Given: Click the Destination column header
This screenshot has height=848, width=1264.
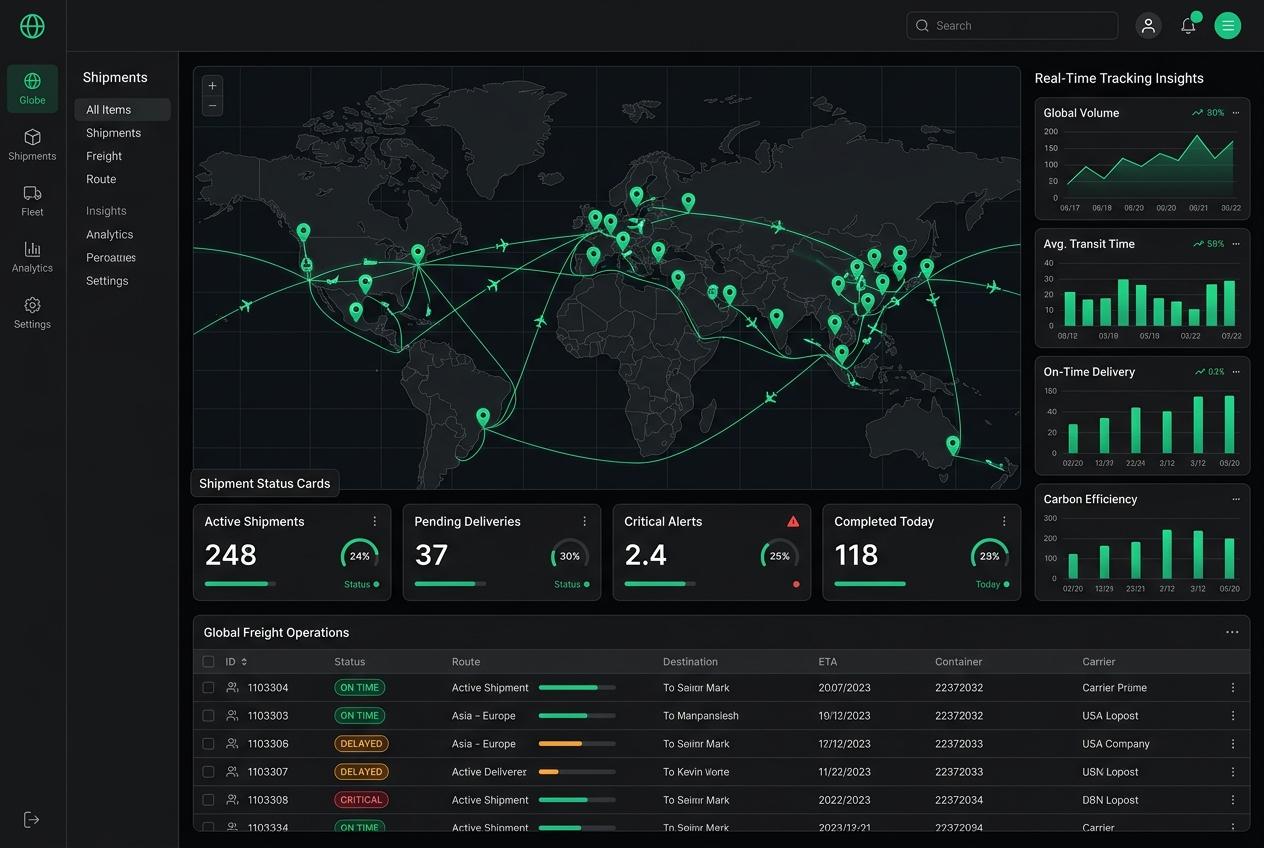Looking at the screenshot, I should click(690, 662).
